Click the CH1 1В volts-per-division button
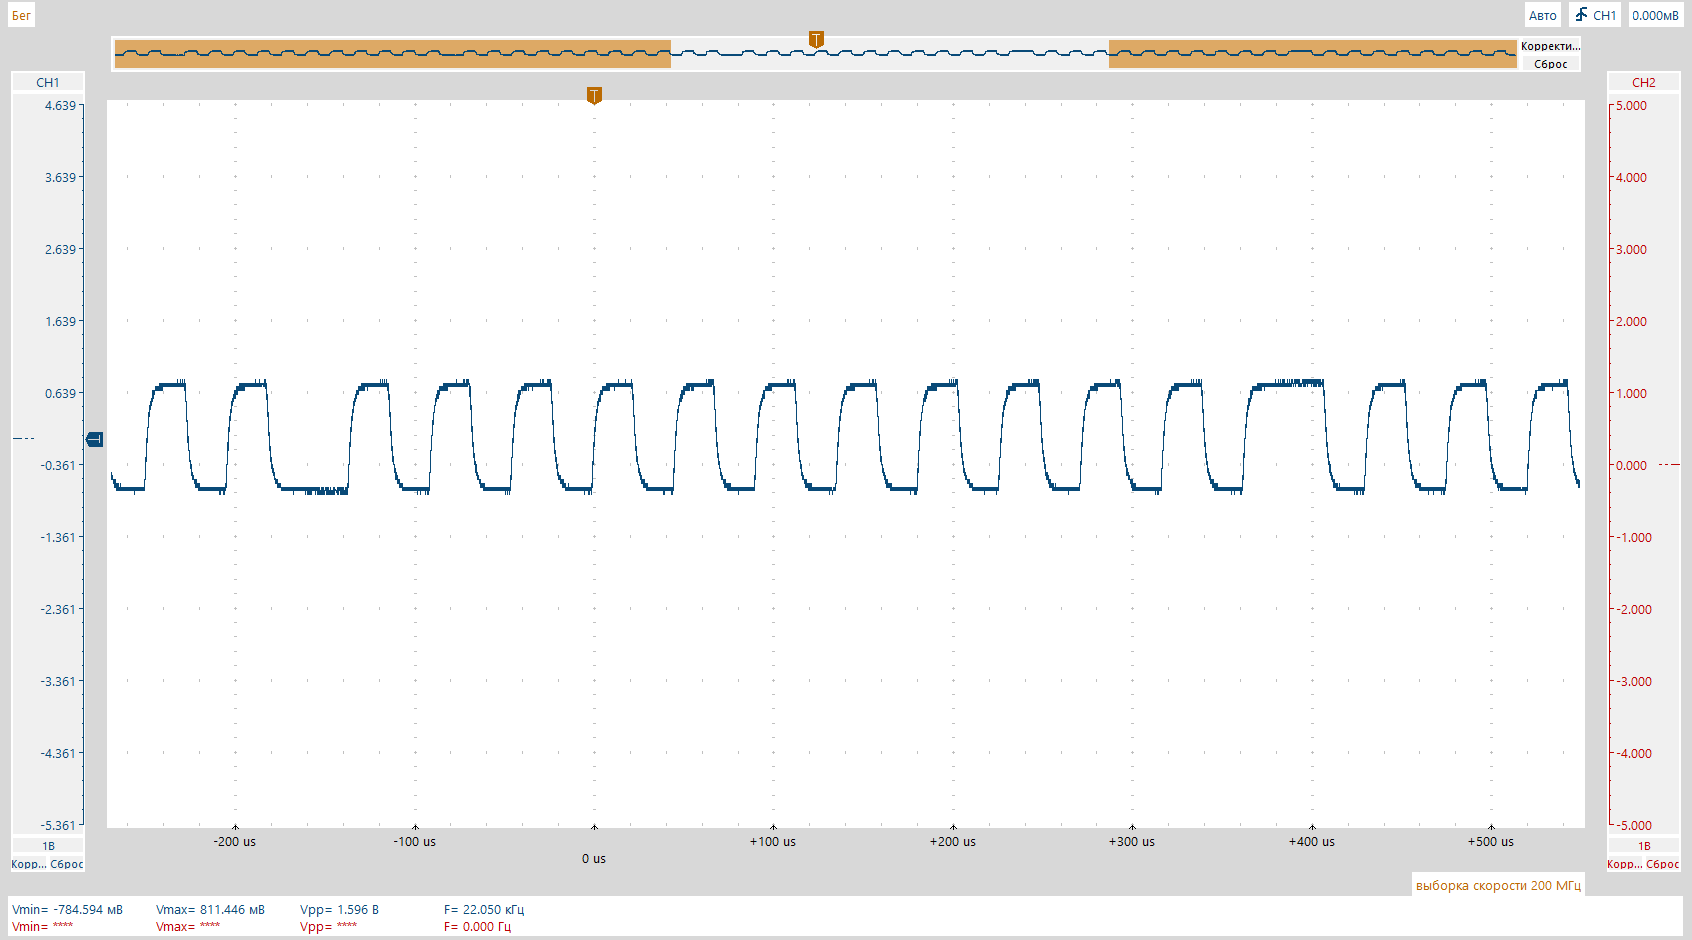1692x940 pixels. tap(48, 846)
